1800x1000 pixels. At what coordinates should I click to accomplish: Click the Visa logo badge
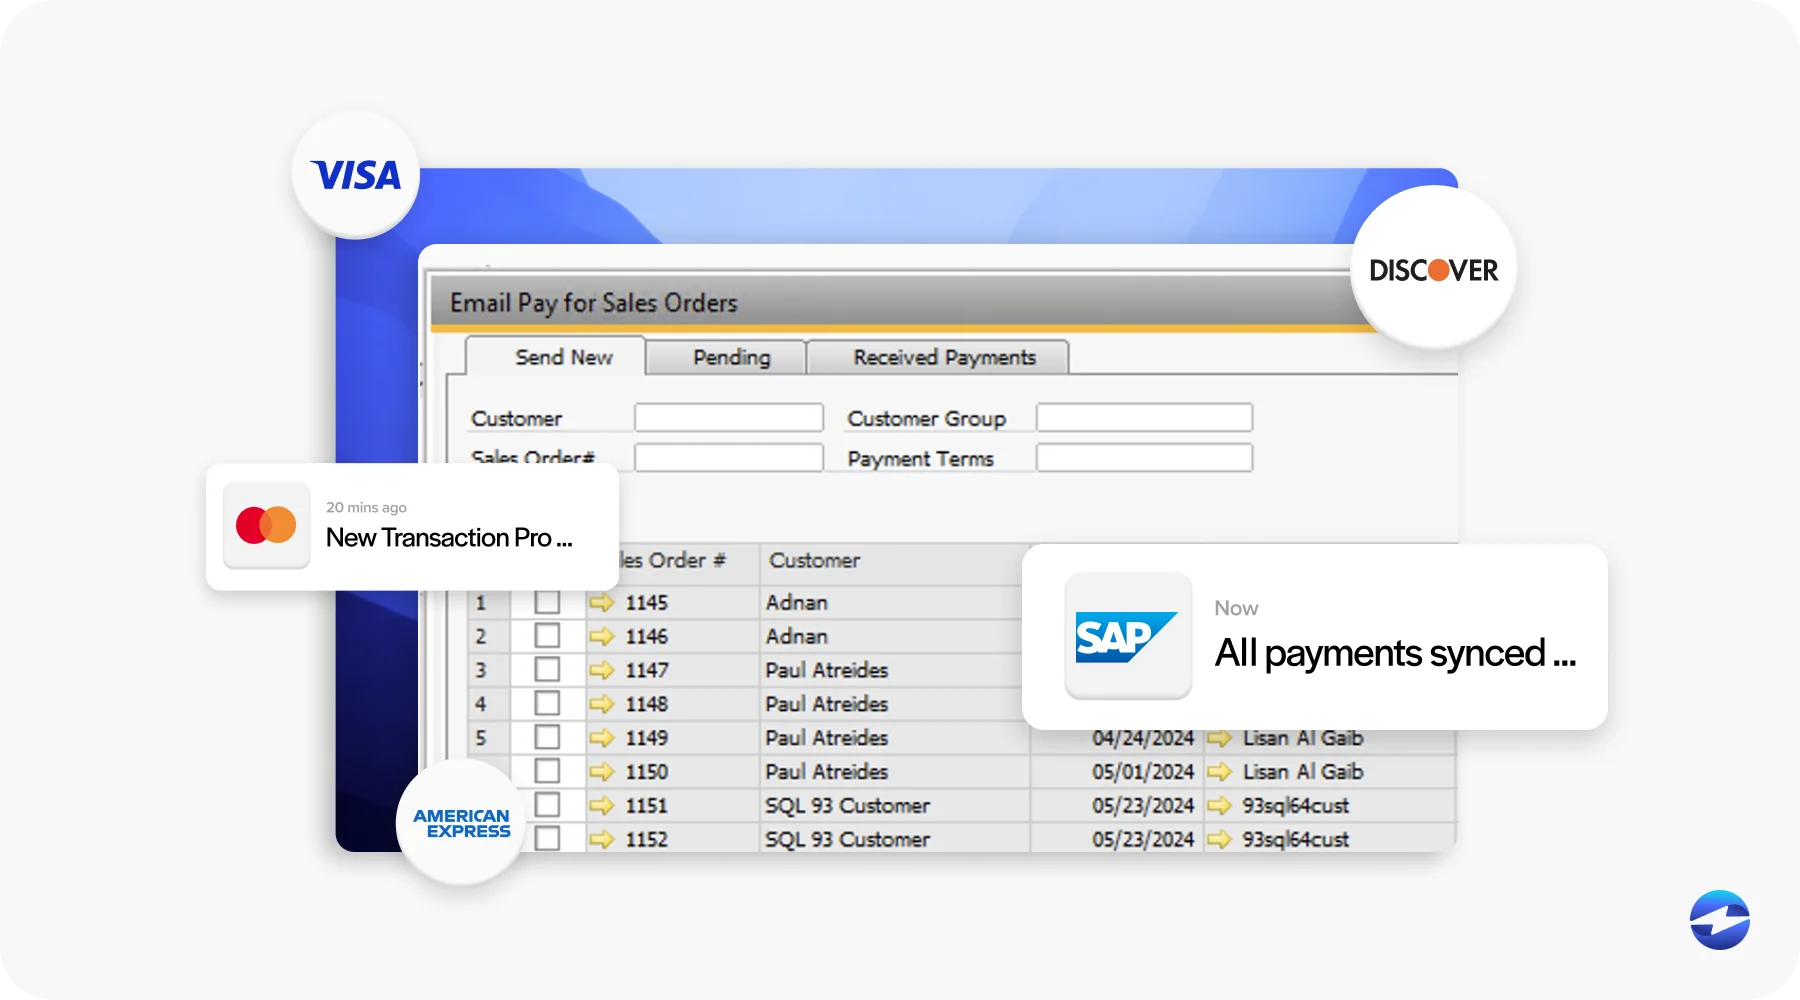[x=355, y=175]
